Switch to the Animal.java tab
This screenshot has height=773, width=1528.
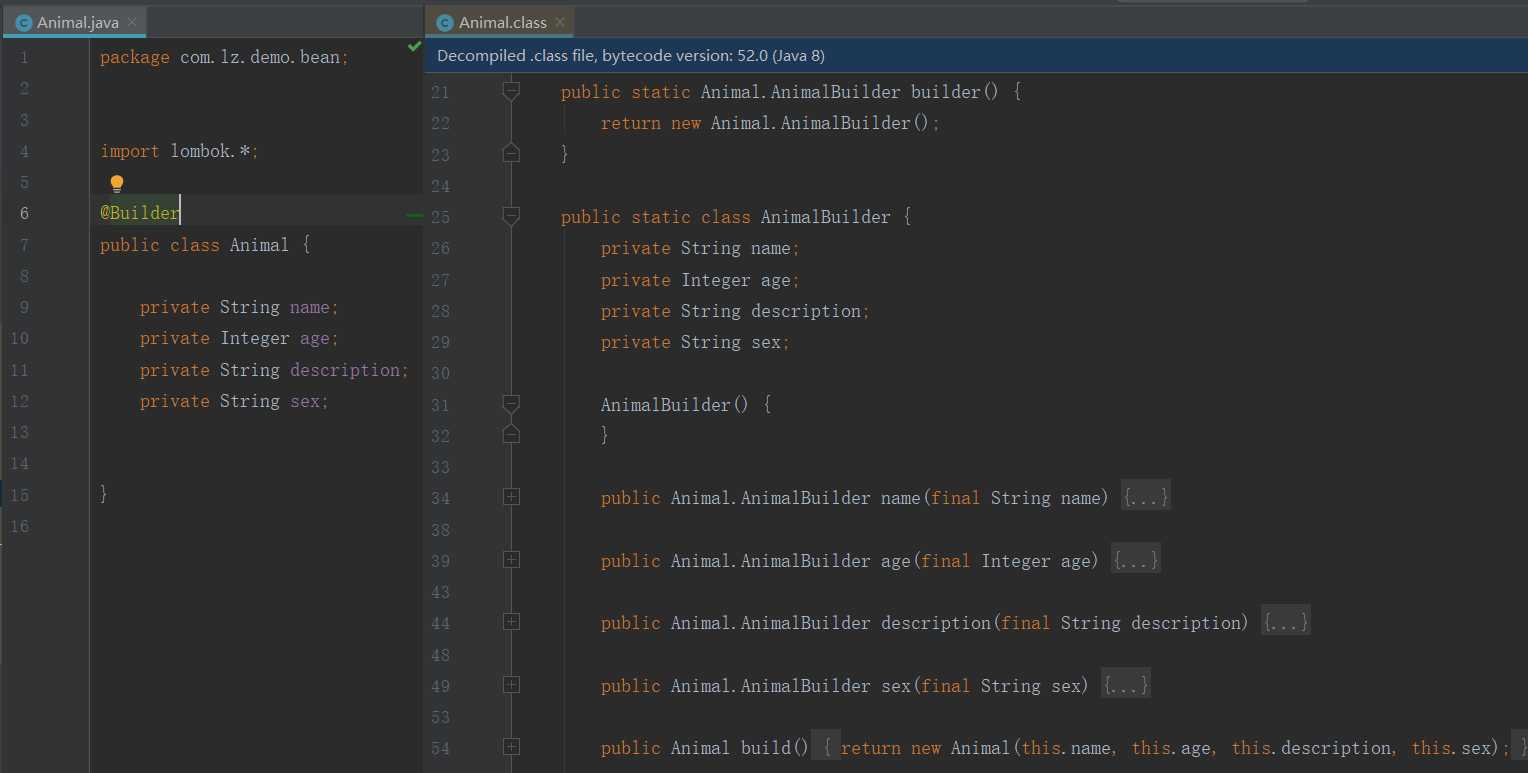(73, 22)
